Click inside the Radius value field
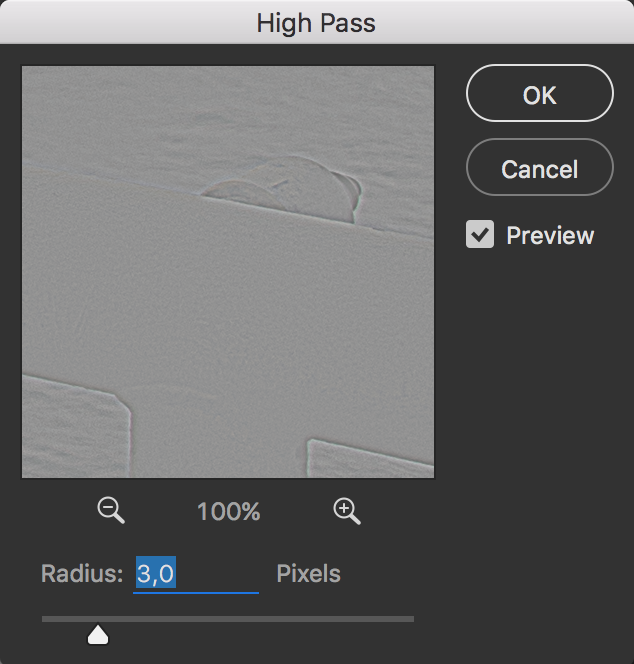The height and width of the screenshot is (664, 634). (196, 574)
